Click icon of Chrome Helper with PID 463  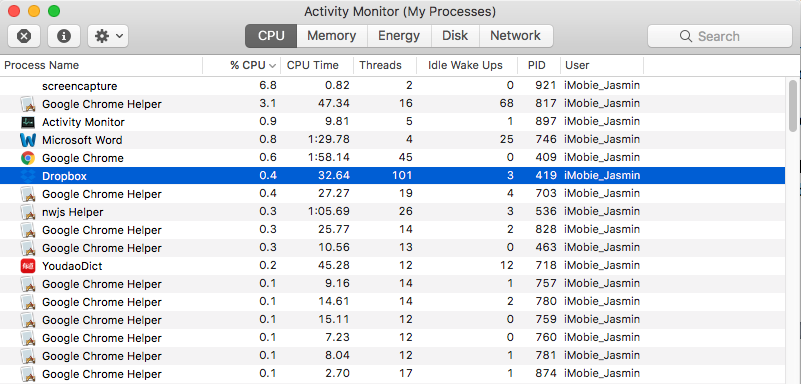tap(28, 248)
